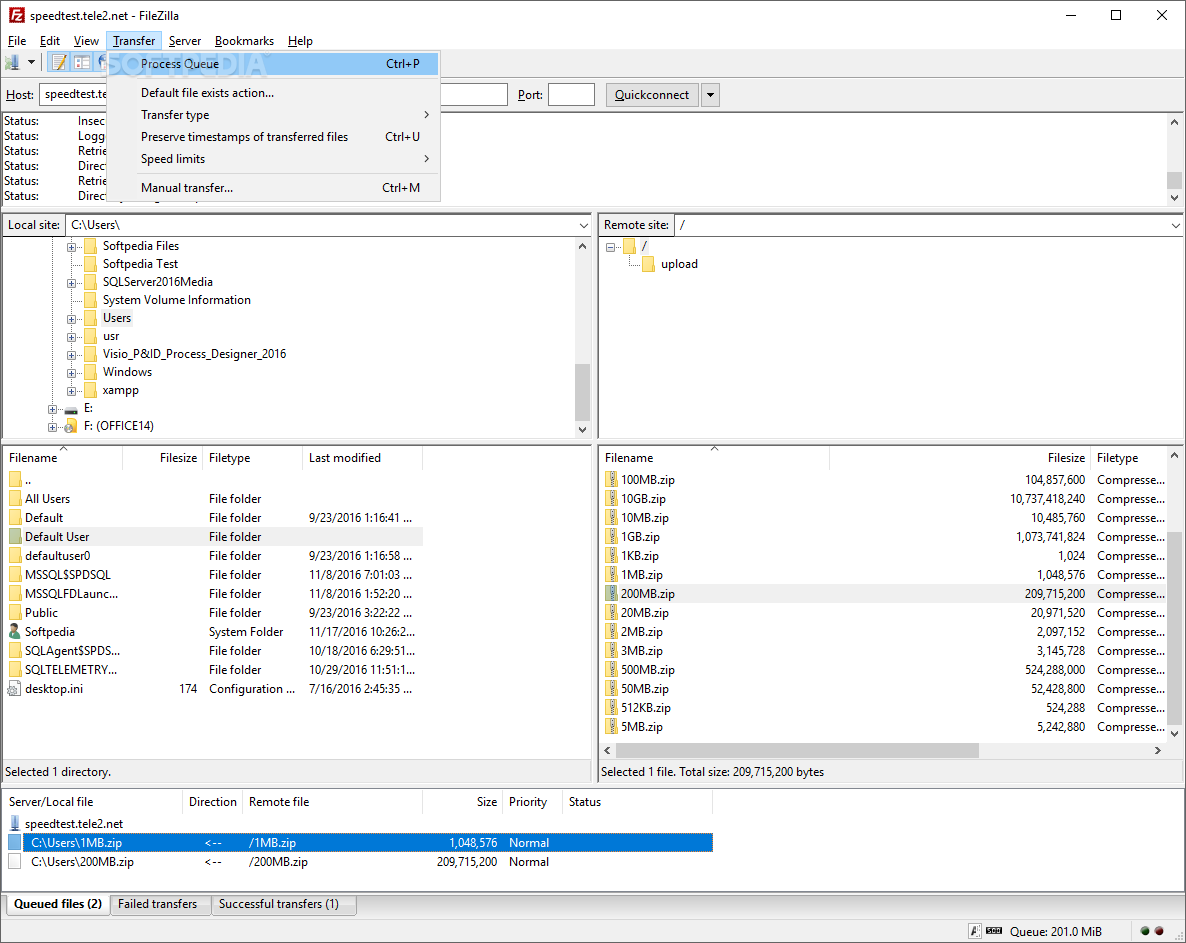The image size is (1186, 943).
Task: Select the 10GB.zip remote file row
Action: 885,498
